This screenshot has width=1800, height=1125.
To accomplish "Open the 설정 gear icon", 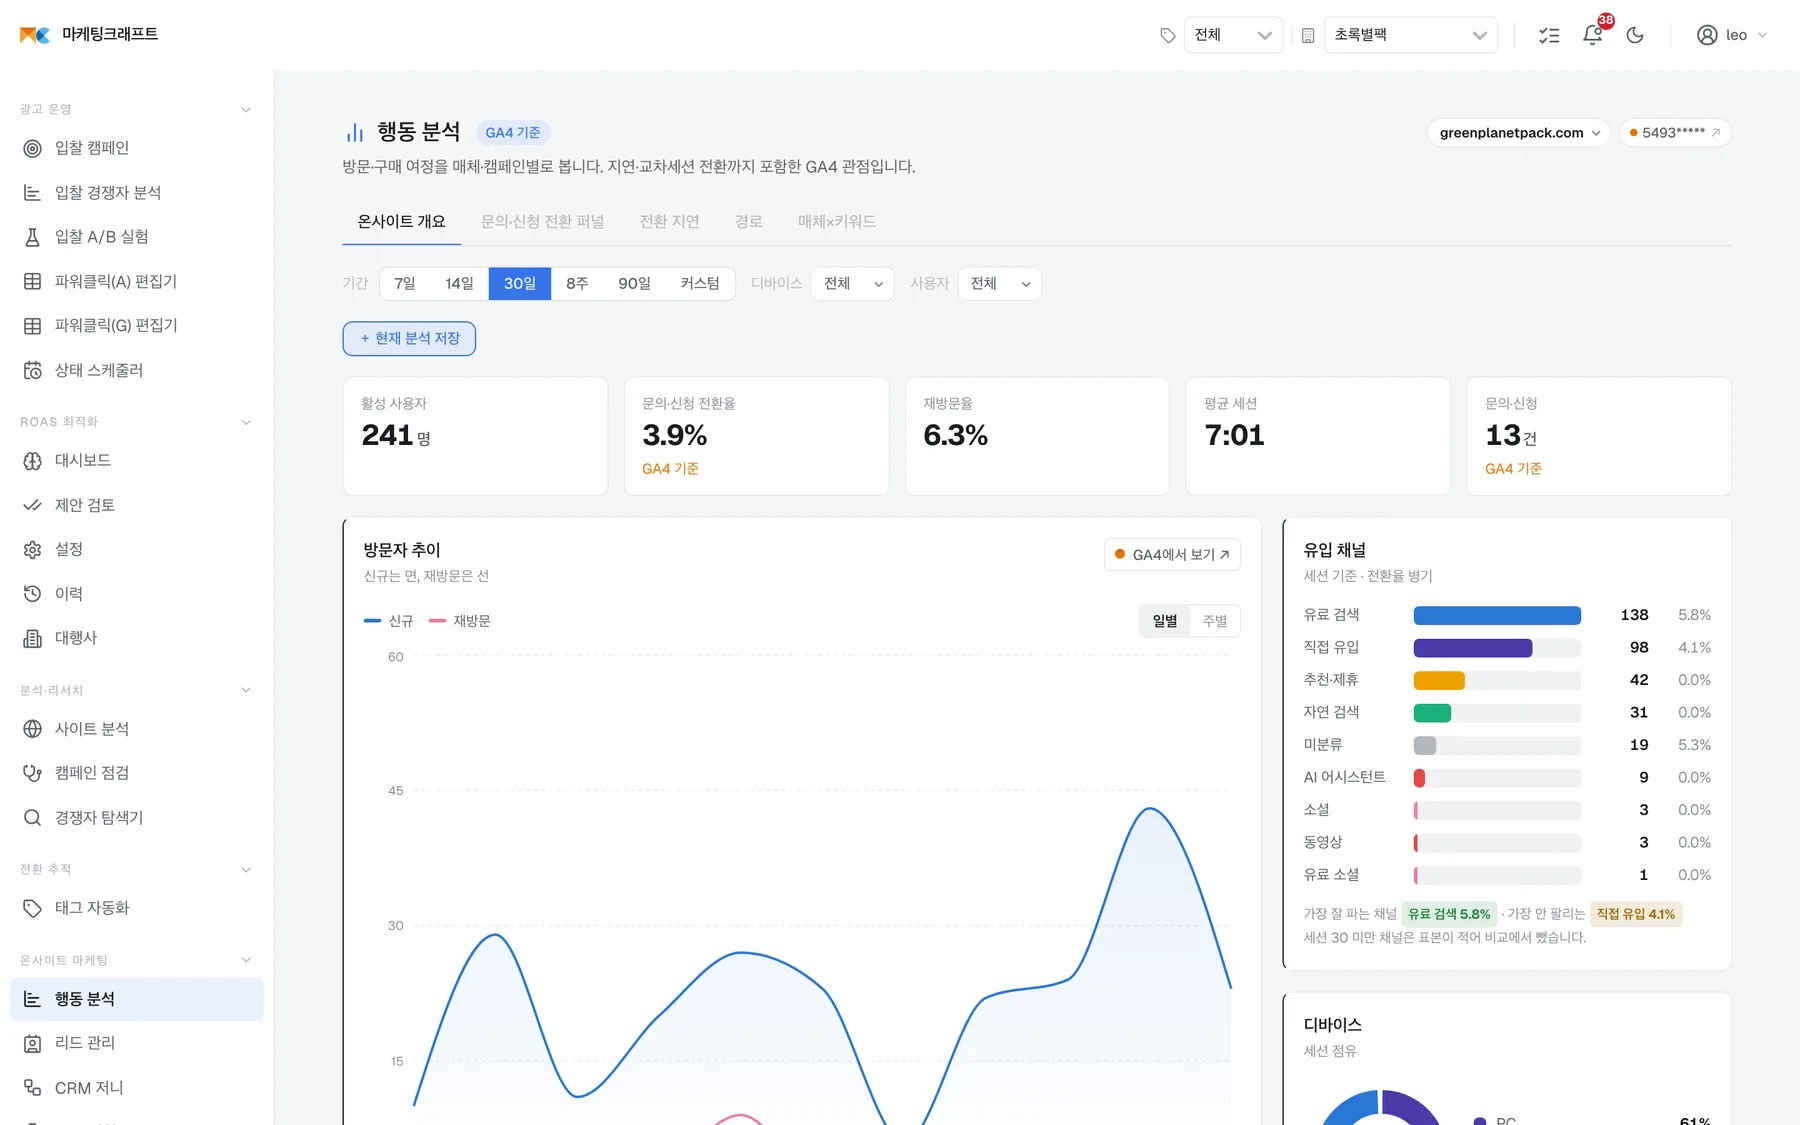I will click(x=32, y=550).
